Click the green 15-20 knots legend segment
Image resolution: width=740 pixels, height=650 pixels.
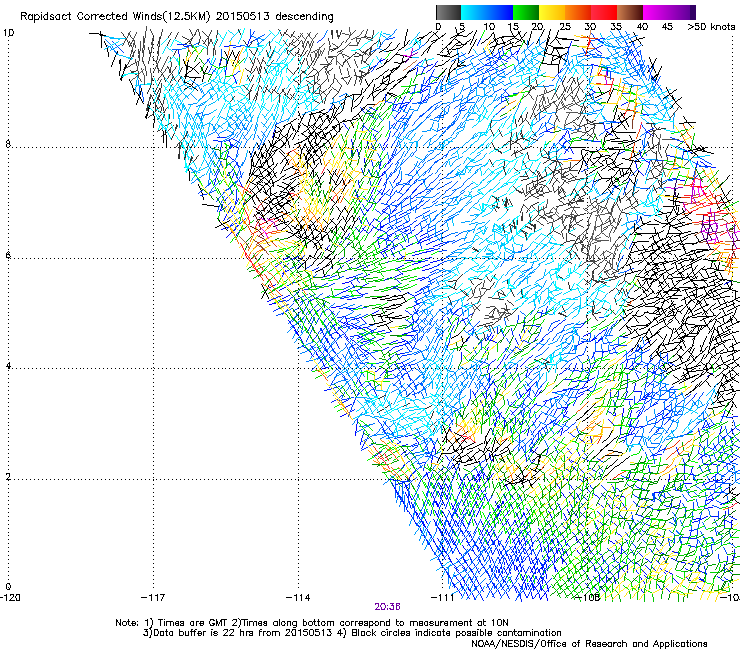(526, 12)
